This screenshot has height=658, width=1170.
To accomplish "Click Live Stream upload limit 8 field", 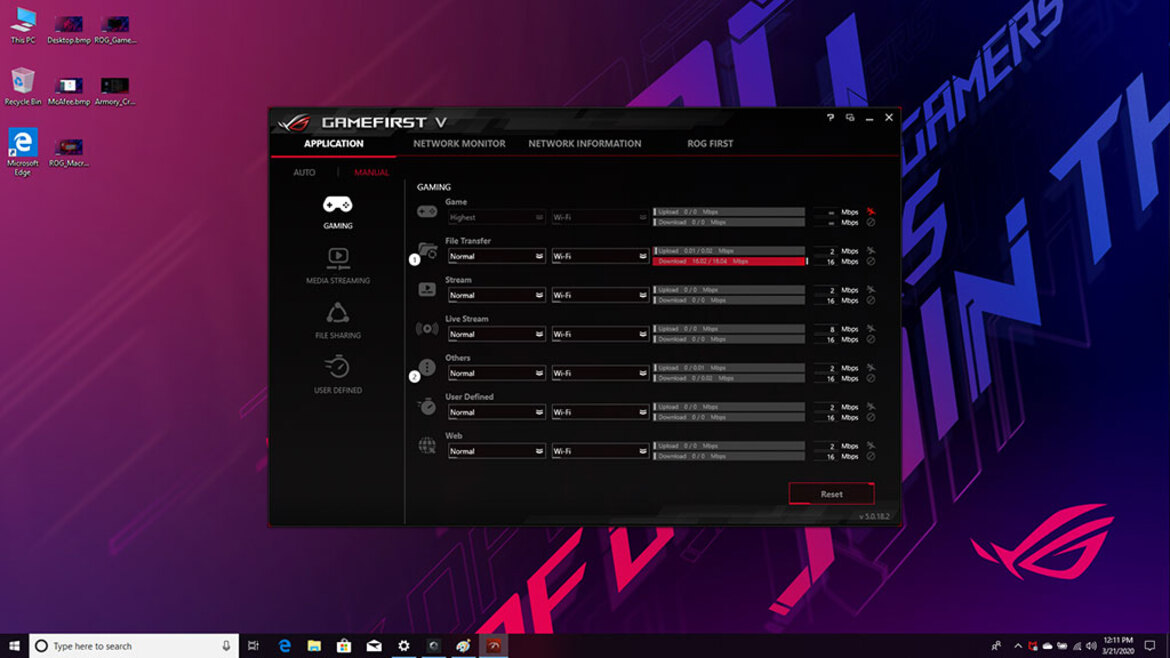I will pos(825,329).
